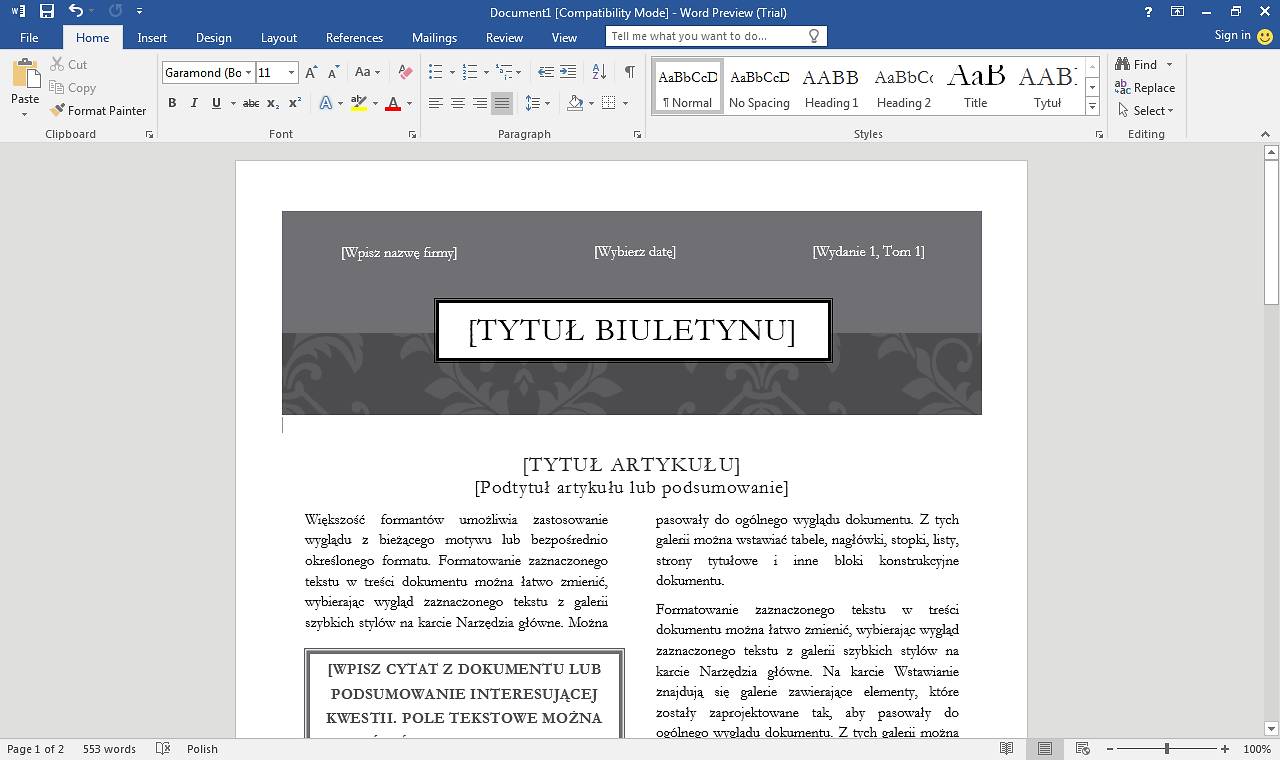Show paragraph formatting marks

(x=629, y=71)
